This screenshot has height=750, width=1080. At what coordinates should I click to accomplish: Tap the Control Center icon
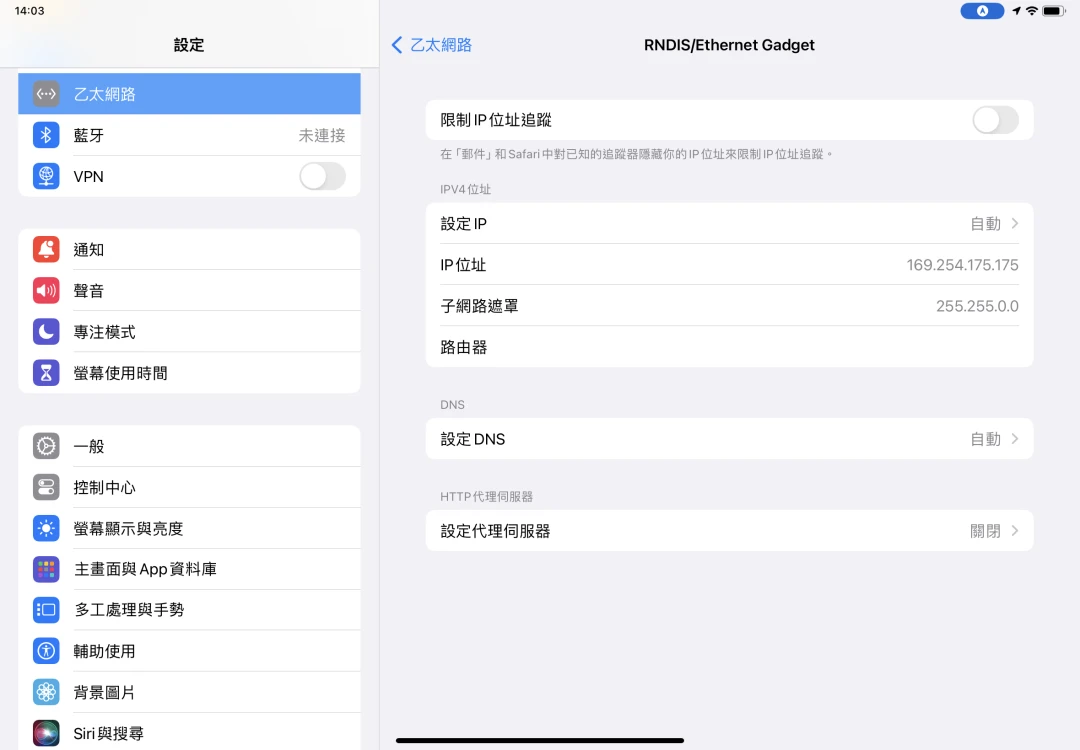(x=46, y=487)
